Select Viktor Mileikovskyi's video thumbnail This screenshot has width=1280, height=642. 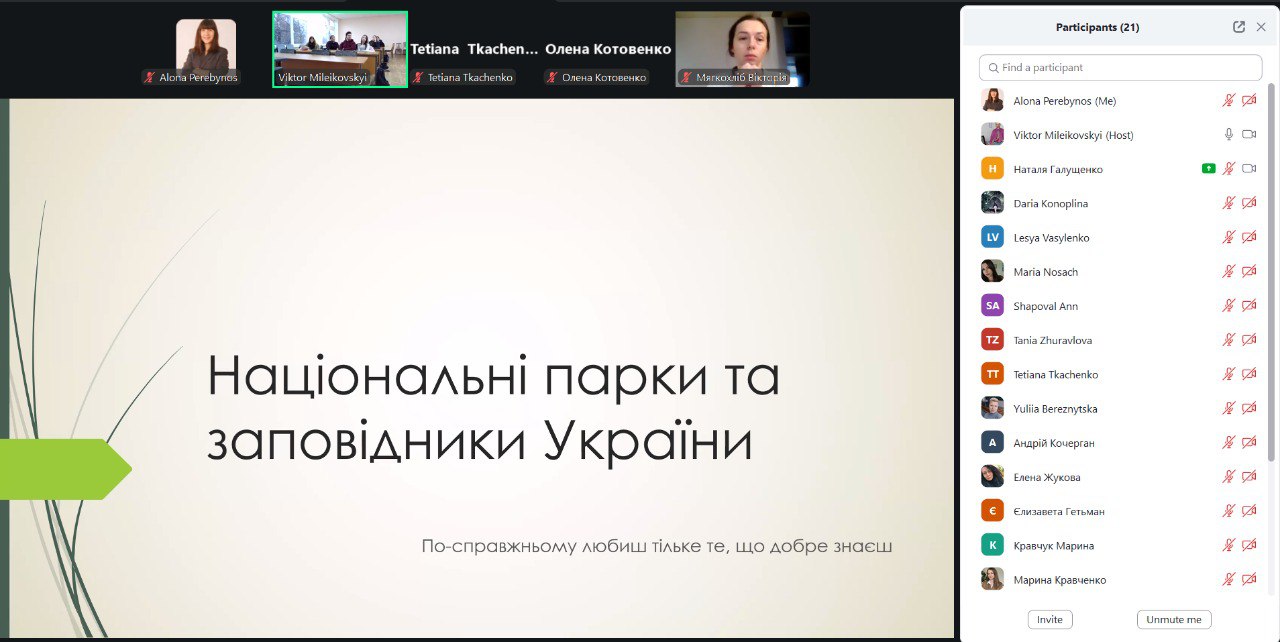point(340,49)
